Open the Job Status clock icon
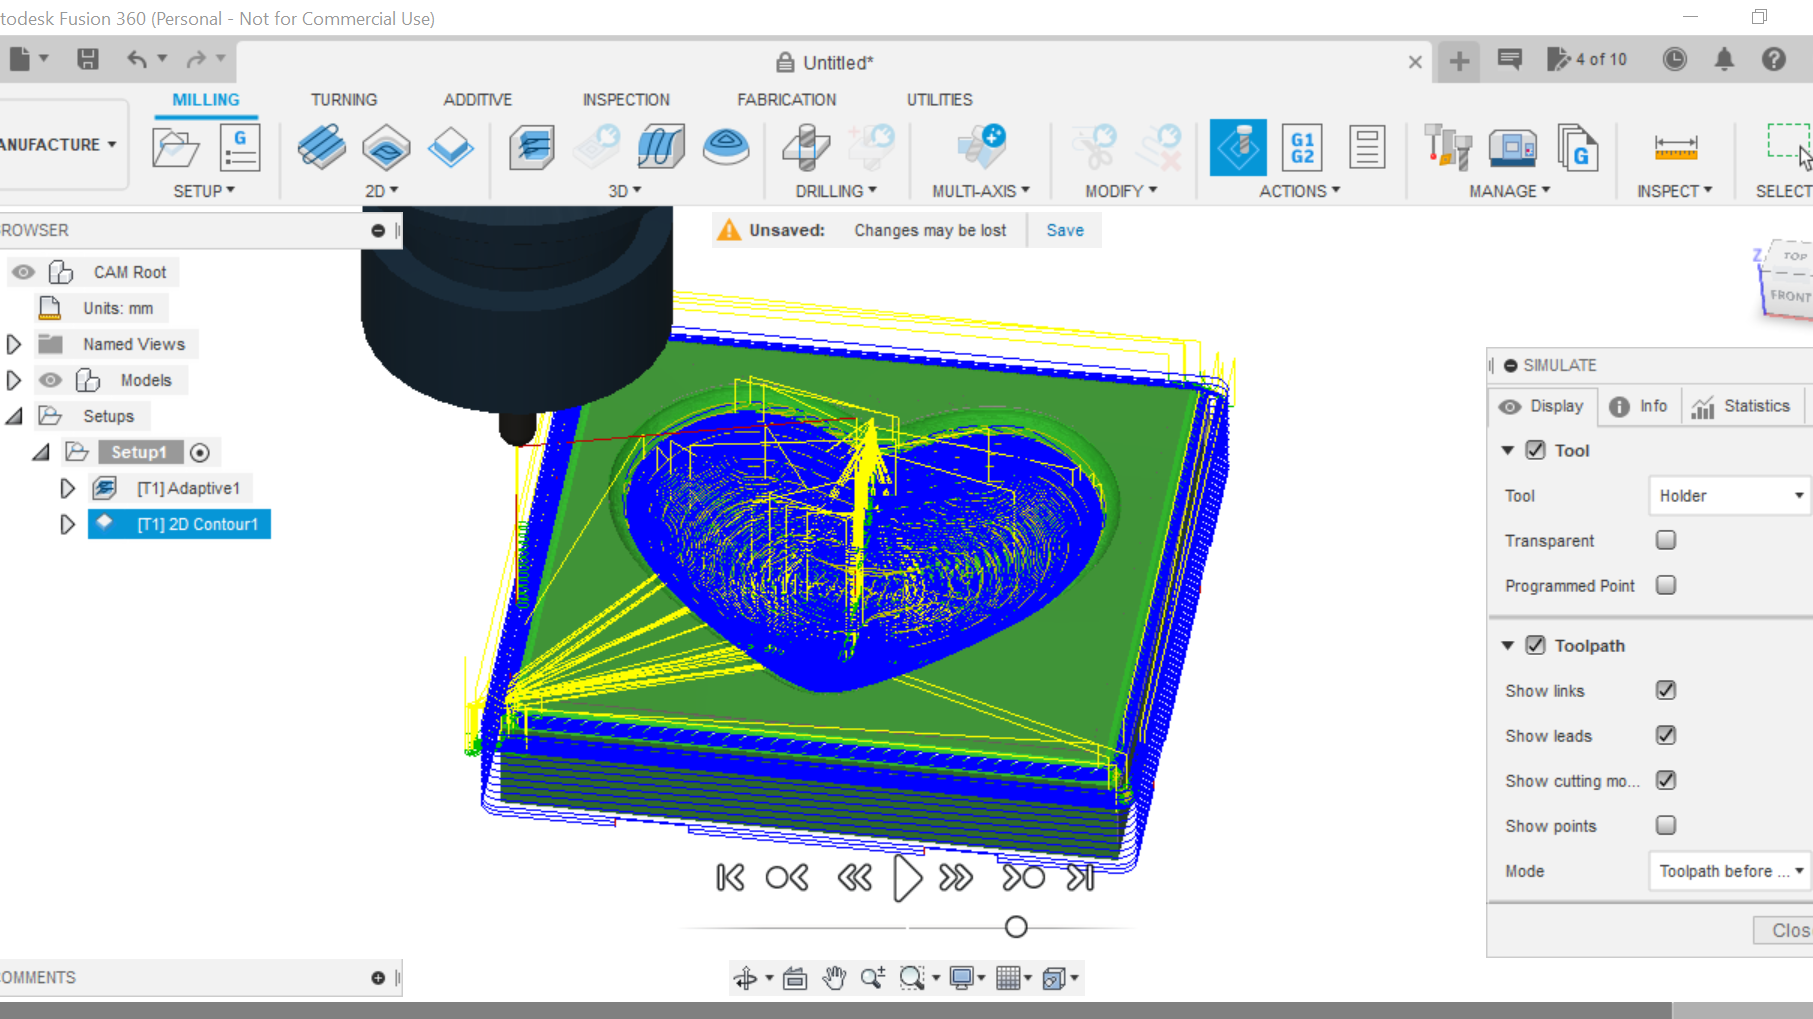Viewport: 1813px width, 1019px height. pos(1674,59)
